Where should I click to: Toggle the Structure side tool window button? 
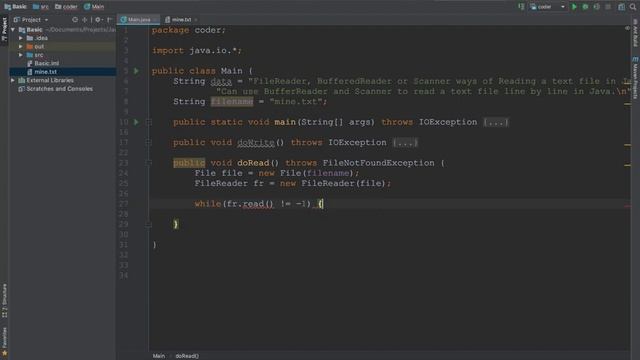(4, 301)
